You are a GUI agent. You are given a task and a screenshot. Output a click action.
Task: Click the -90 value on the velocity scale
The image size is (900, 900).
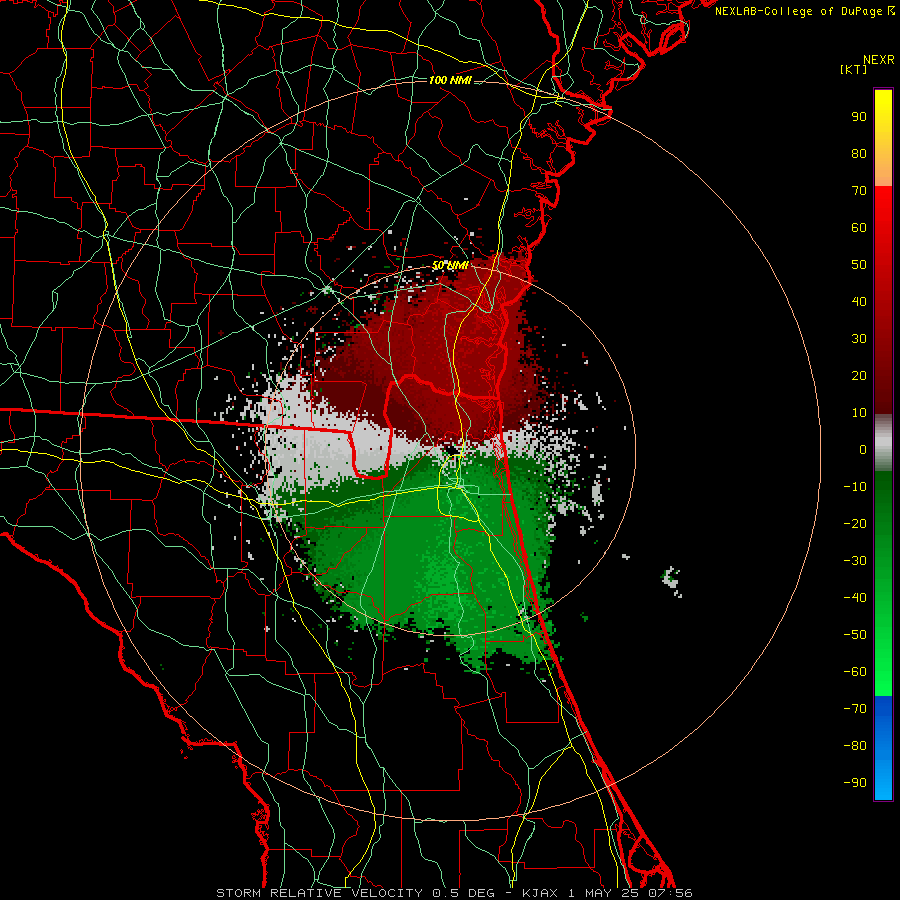pyautogui.click(x=855, y=782)
